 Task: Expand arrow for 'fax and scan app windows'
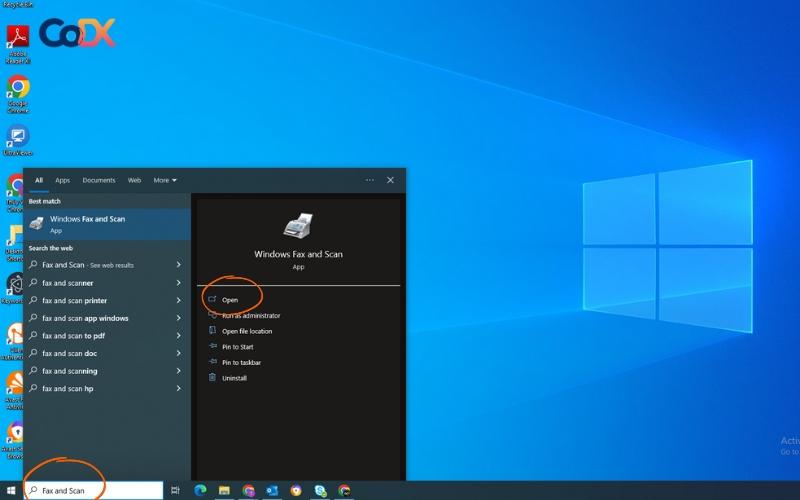coord(179,318)
